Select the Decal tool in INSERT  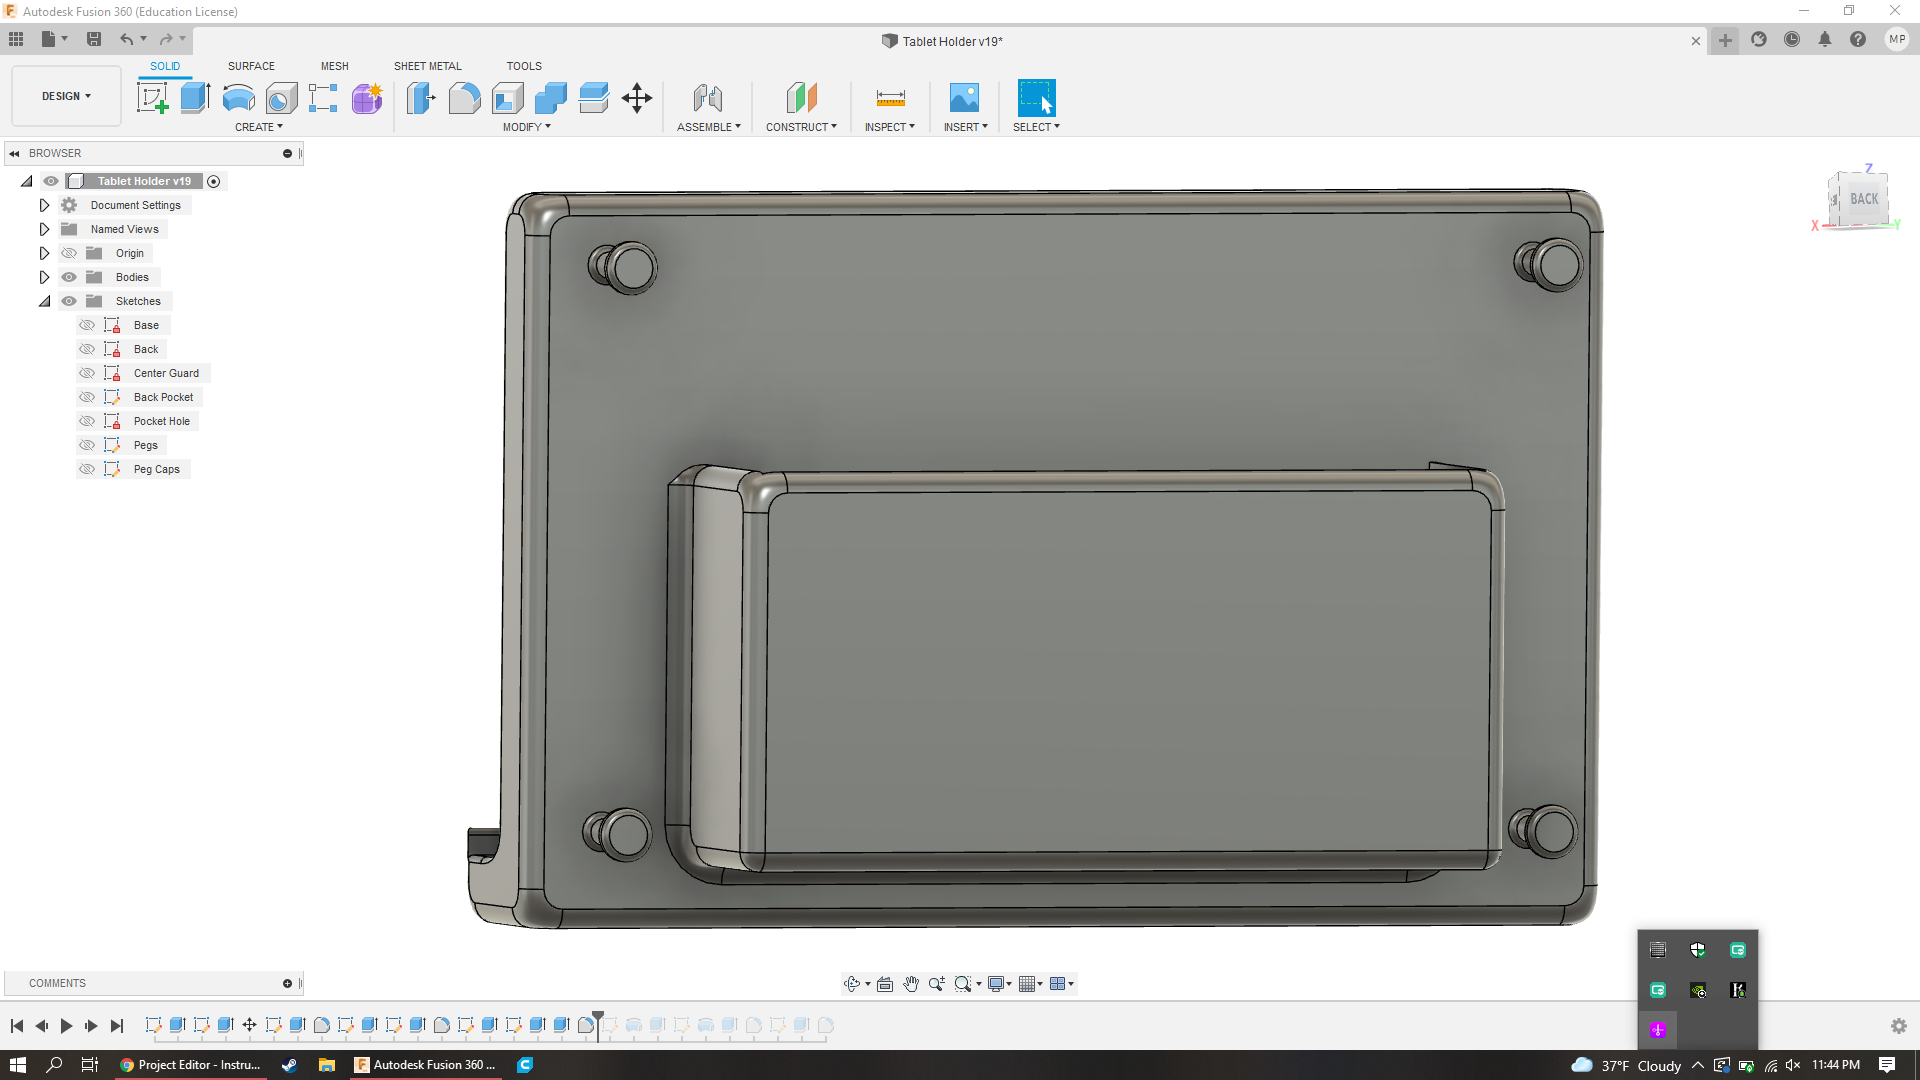point(964,99)
